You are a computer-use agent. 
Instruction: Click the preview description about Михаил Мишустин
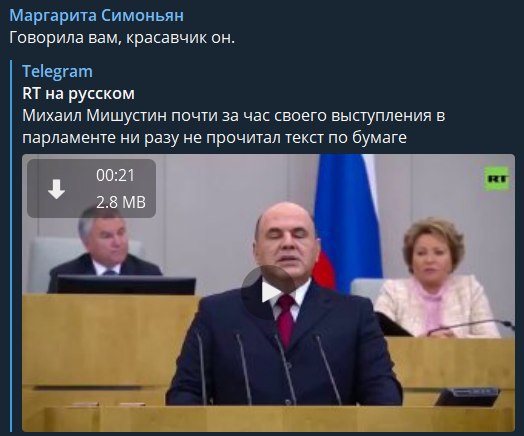tap(234, 127)
